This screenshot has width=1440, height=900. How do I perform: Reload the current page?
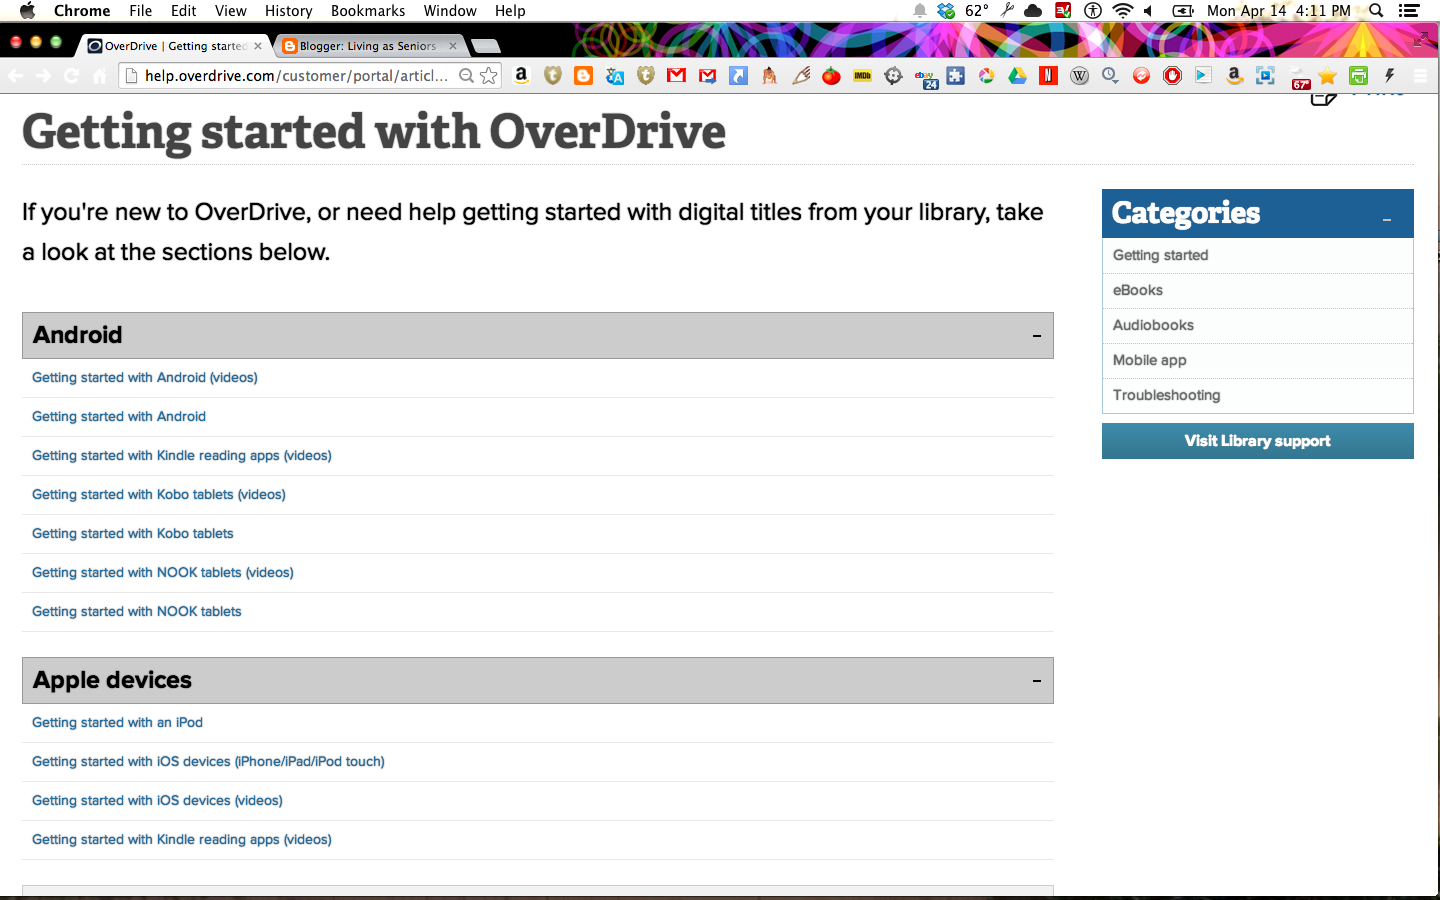coord(71,76)
